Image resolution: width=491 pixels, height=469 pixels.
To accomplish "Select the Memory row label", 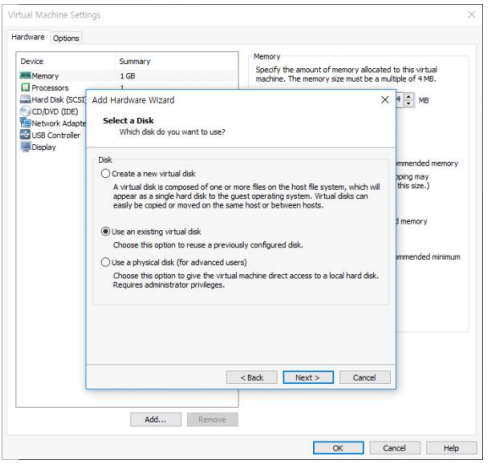I will tap(45, 76).
